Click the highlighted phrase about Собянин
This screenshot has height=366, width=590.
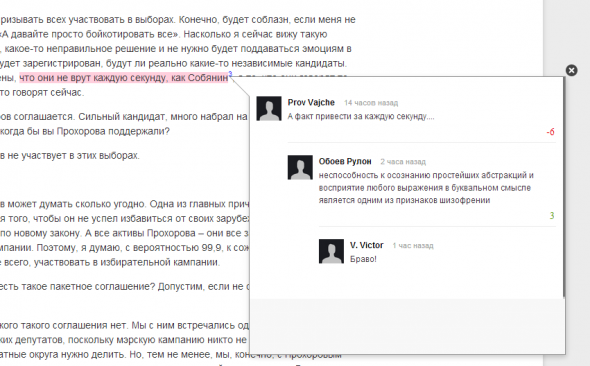coord(124,78)
